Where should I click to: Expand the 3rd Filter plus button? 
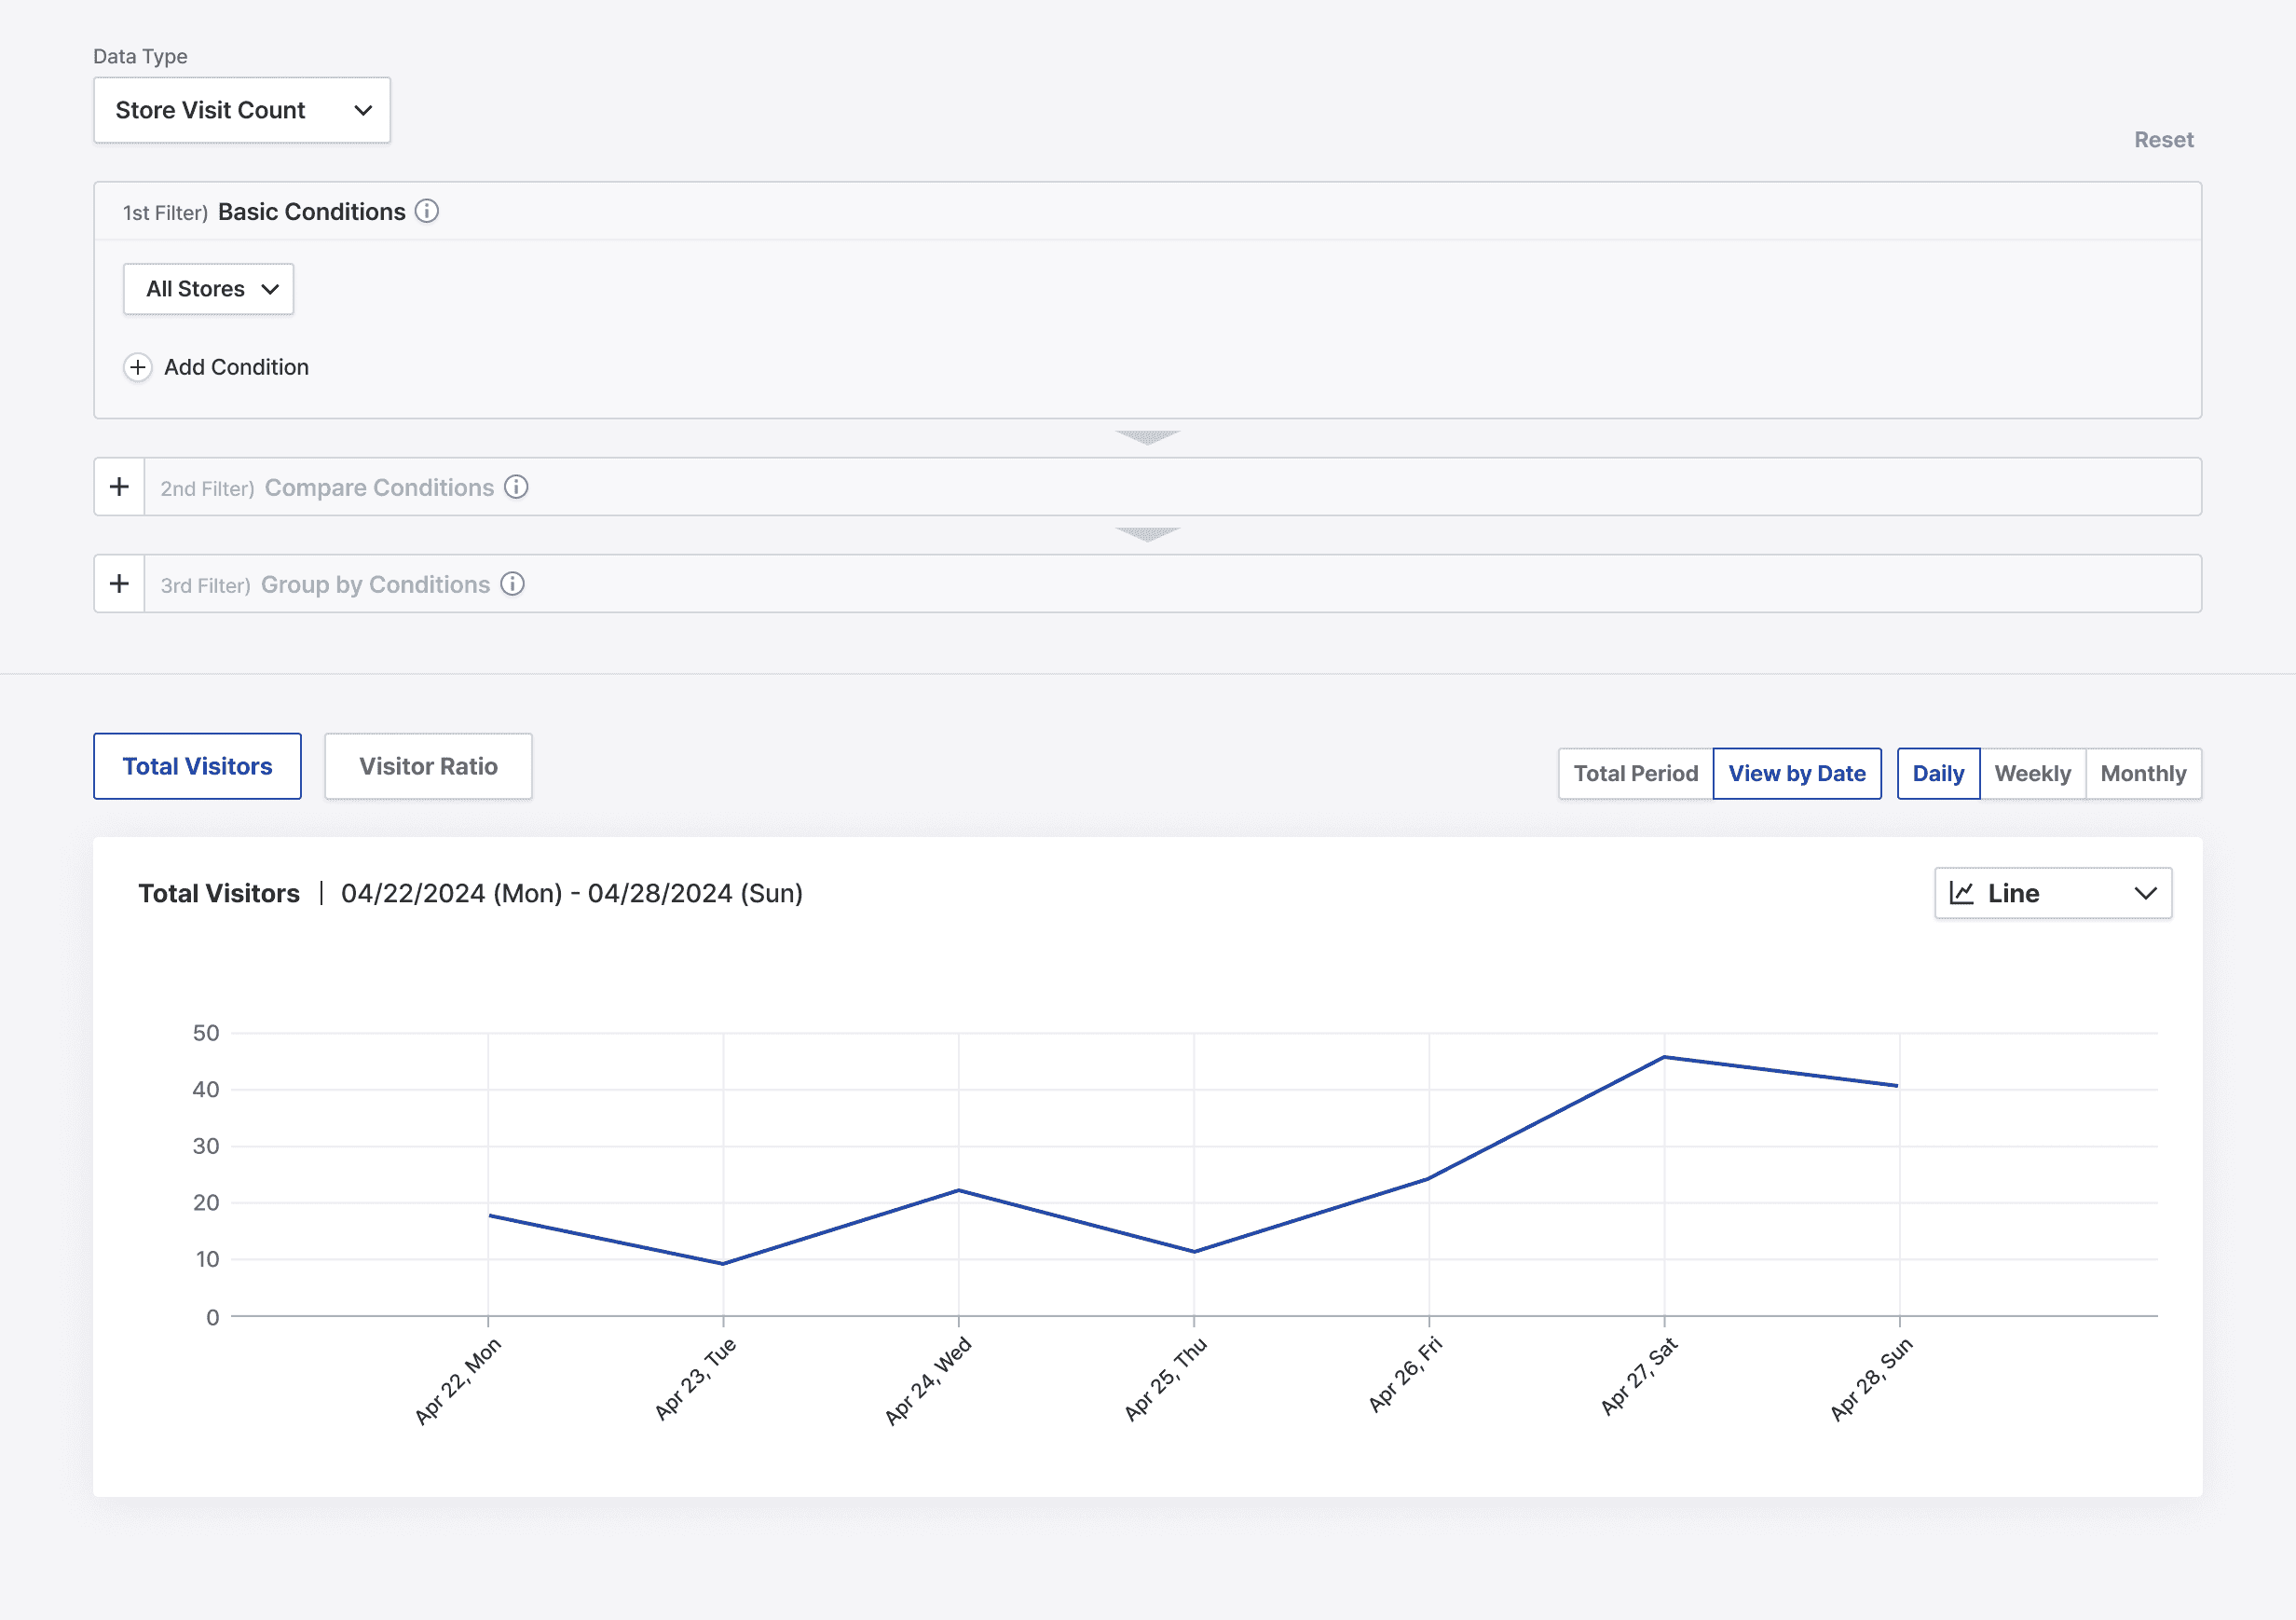click(x=119, y=584)
